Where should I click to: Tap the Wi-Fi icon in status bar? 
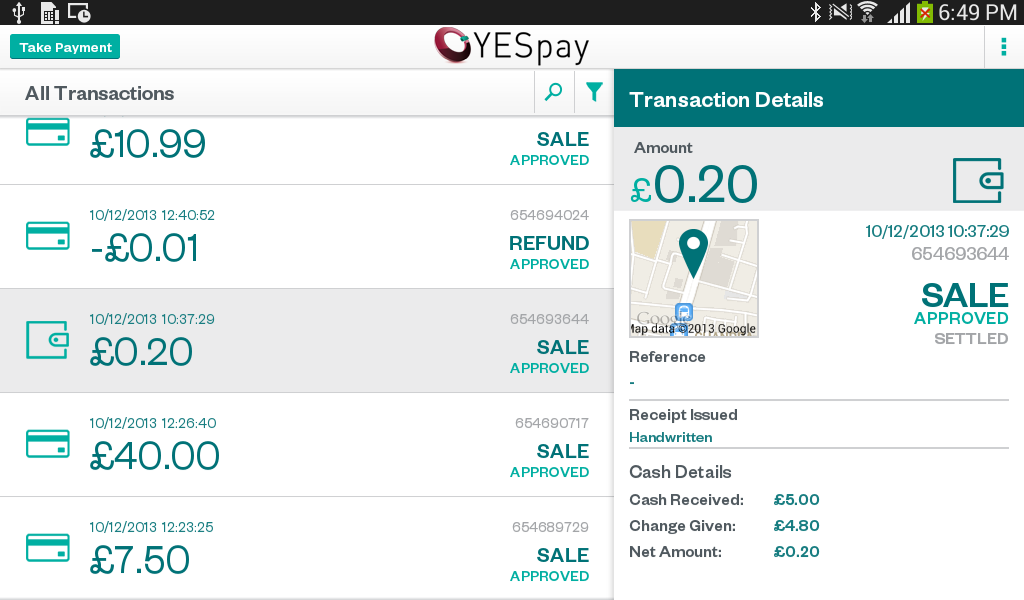click(867, 12)
